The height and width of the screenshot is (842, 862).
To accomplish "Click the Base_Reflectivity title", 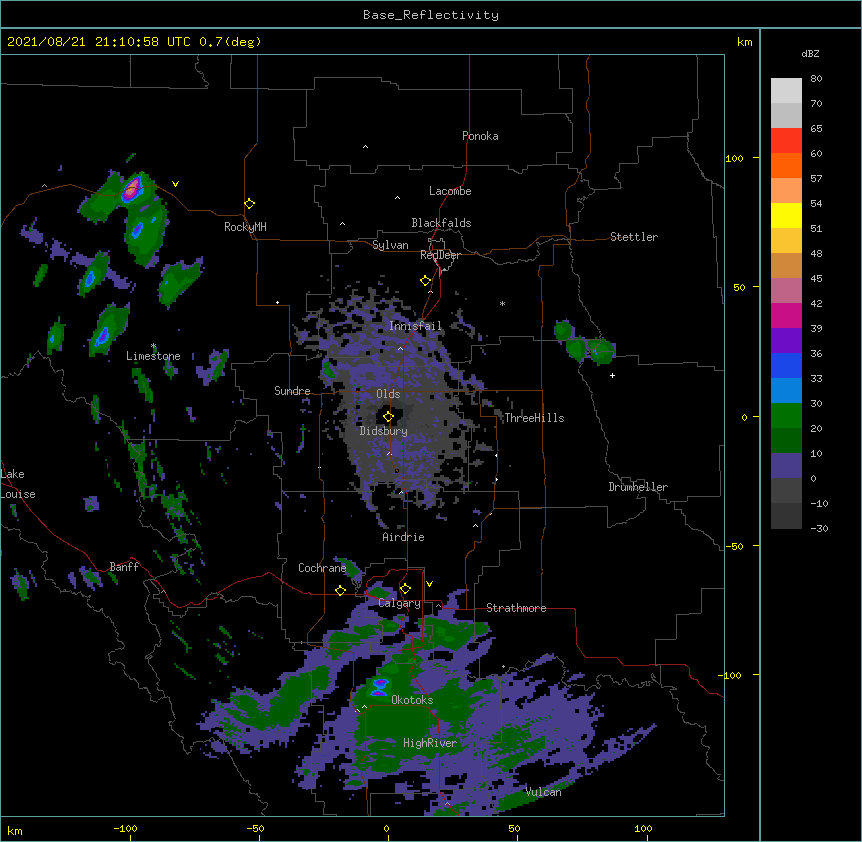I will 431,15.
